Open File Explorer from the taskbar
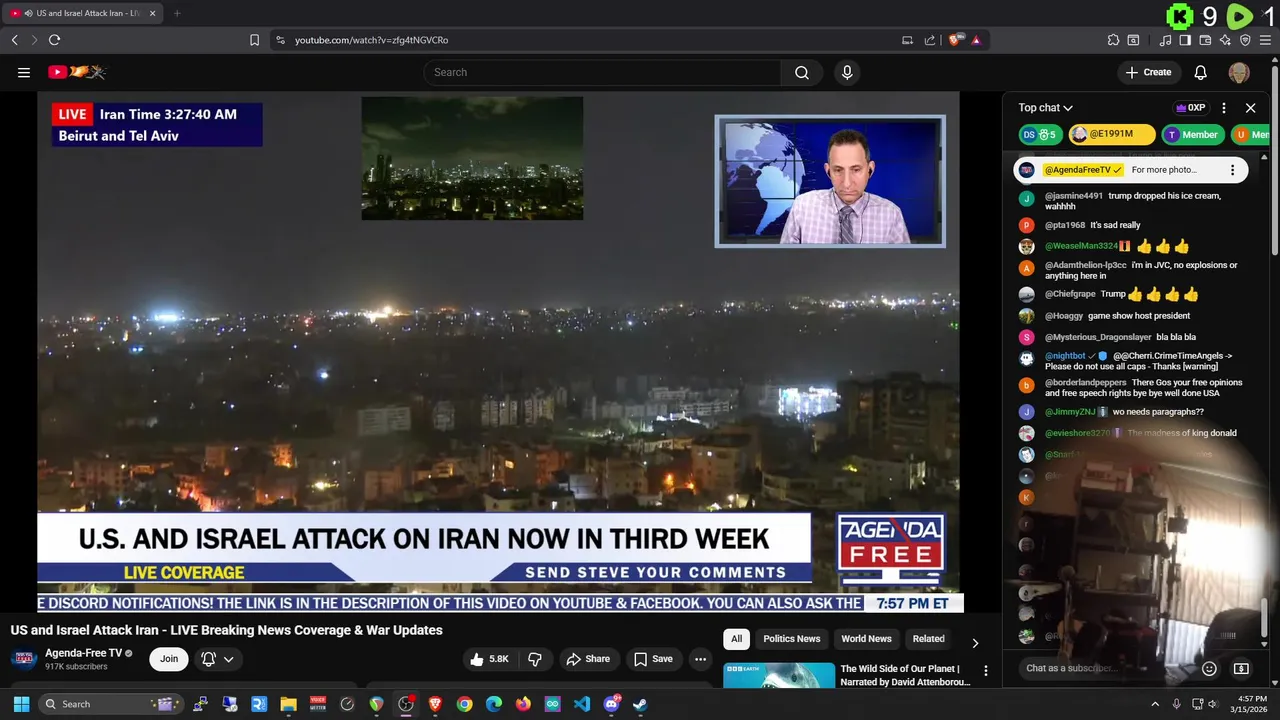This screenshot has width=1280, height=720. coord(288,704)
